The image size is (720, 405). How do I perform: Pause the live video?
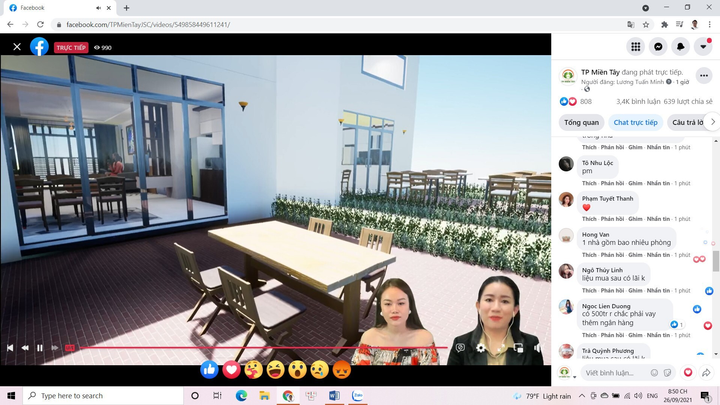tap(40, 348)
